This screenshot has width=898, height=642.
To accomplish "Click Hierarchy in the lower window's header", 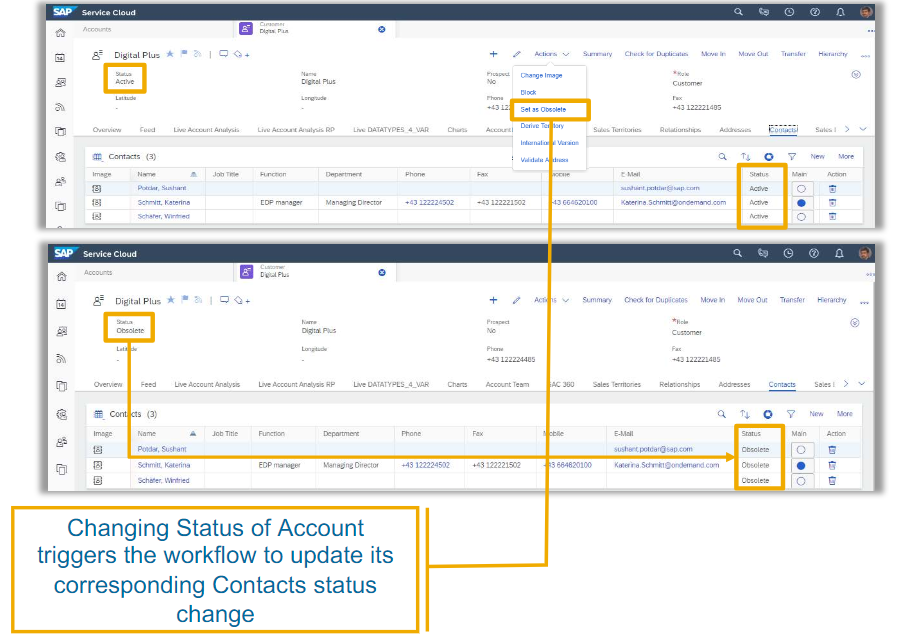I will pyautogui.click(x=832, y=300).
